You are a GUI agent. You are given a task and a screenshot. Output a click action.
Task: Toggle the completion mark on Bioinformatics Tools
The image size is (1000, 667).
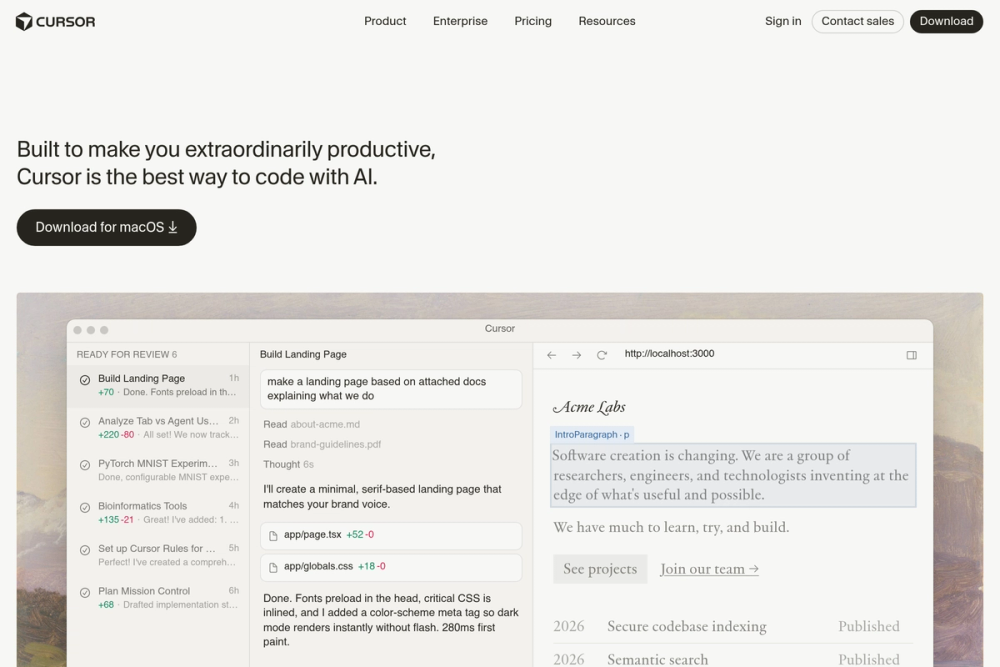pyautogui.click(x=84, y=507)
